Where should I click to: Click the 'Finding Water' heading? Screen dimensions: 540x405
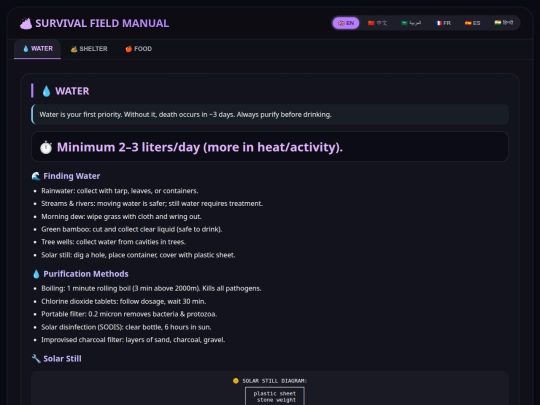pyautogui.click(x=72, y=176)
